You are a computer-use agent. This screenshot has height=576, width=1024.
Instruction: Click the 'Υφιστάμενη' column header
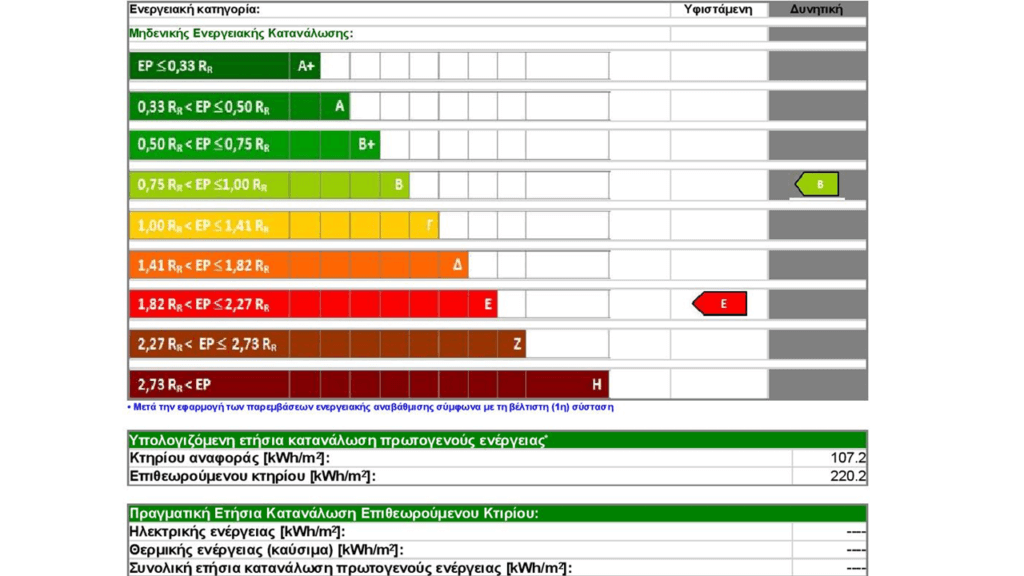click(718, 9)
